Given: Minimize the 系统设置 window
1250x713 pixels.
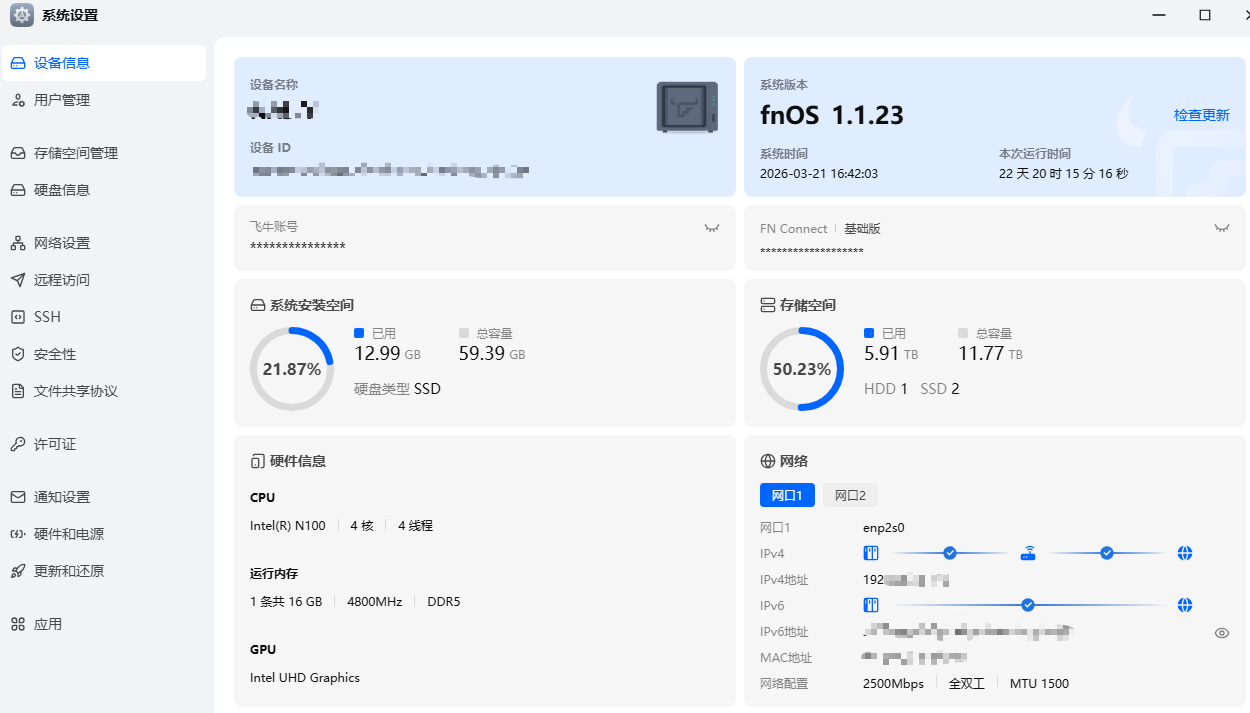Looking at the screenshot, I should (1159, 15).
